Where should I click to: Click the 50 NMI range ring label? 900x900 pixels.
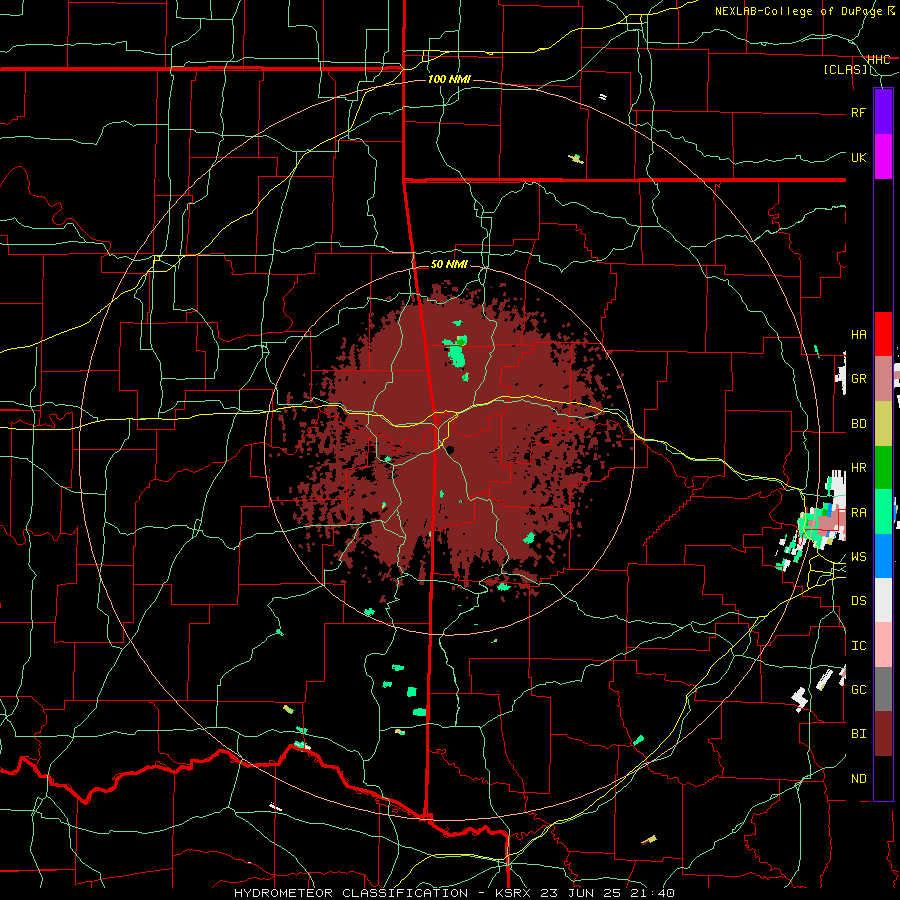449,264
